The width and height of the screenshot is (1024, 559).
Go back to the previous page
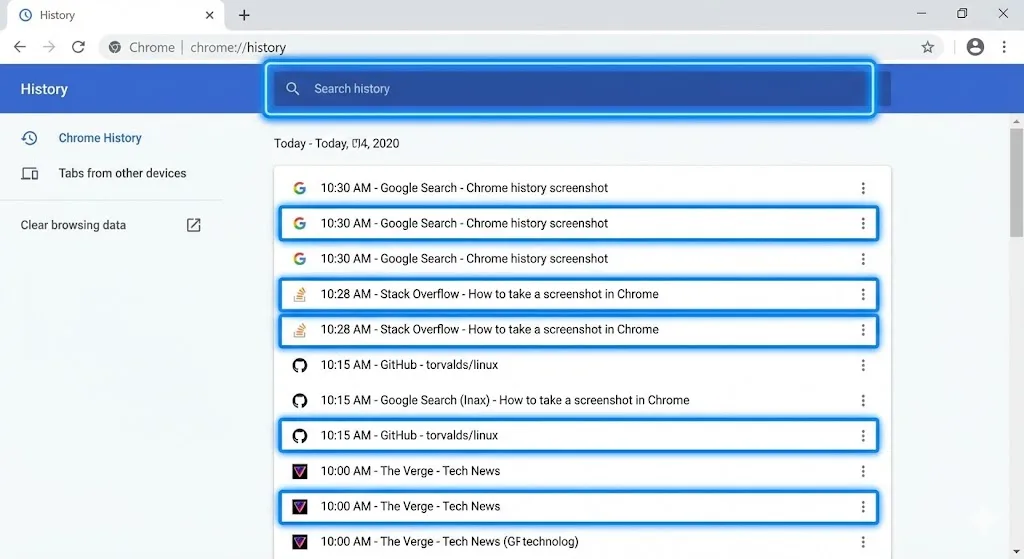click(x=20, y=47)
